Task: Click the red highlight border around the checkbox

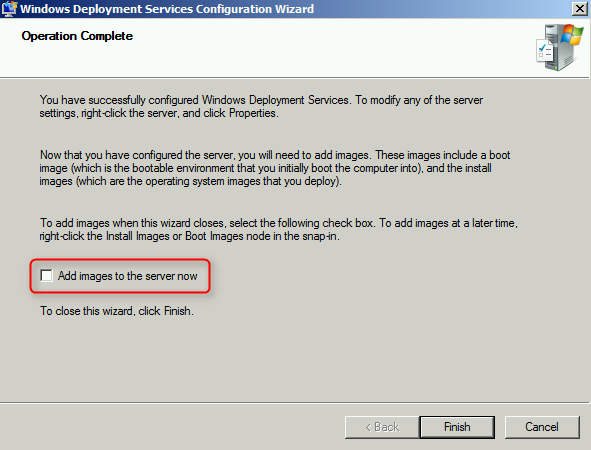Action: (x=120, y=260)
